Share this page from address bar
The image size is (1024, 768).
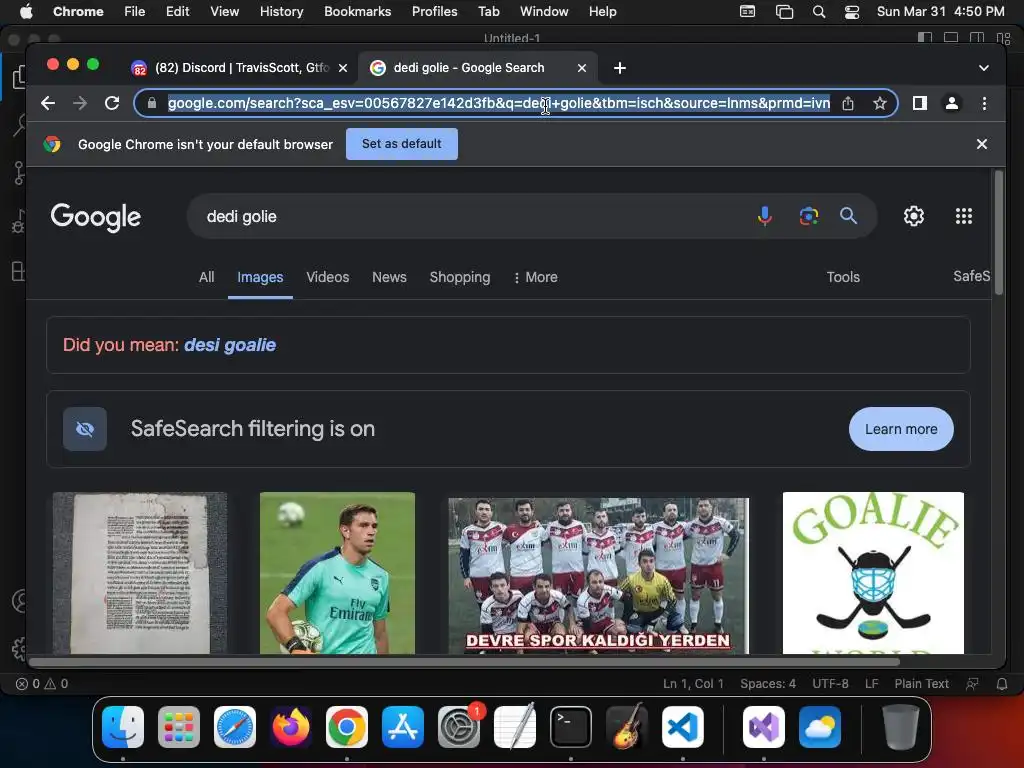click(x=848, y=103)
